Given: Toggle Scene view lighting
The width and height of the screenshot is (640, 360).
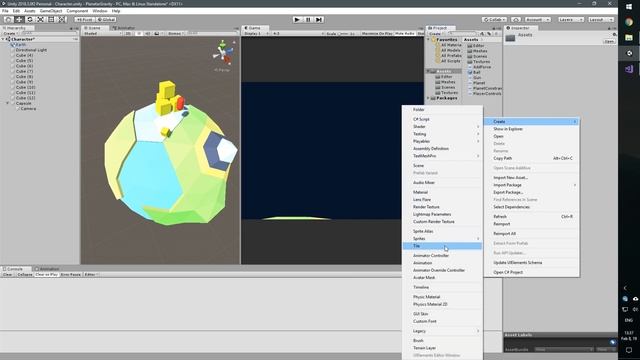Looking at the screenshot, I should coord(139,33).
